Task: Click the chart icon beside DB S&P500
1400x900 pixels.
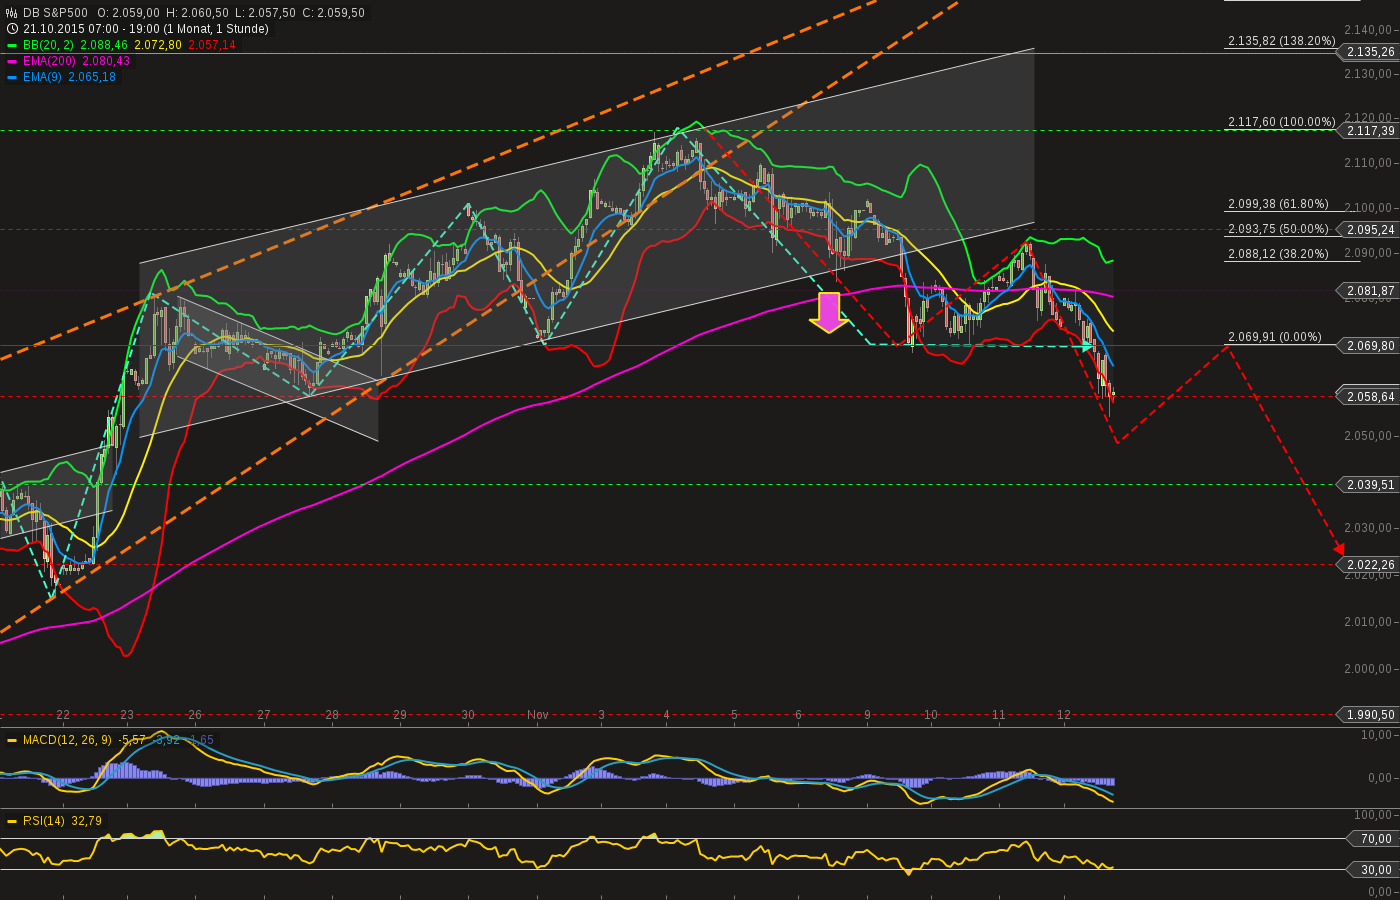Action: [12, 13]
